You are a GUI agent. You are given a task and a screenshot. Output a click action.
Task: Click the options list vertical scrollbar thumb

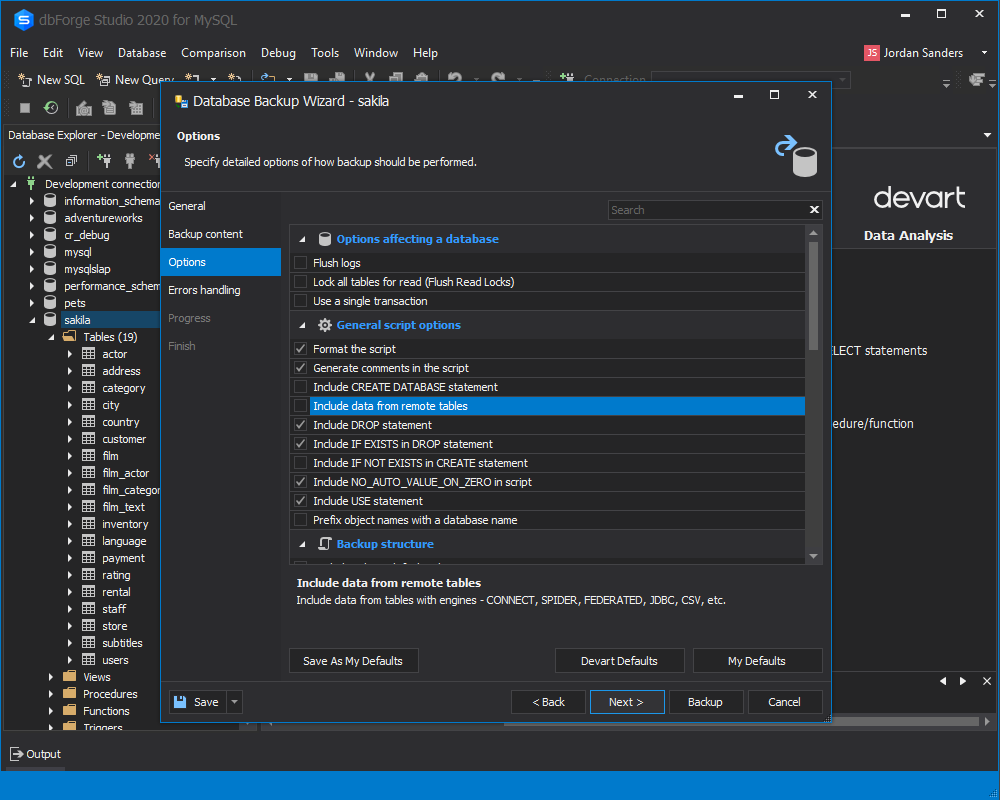click(813, 295)
